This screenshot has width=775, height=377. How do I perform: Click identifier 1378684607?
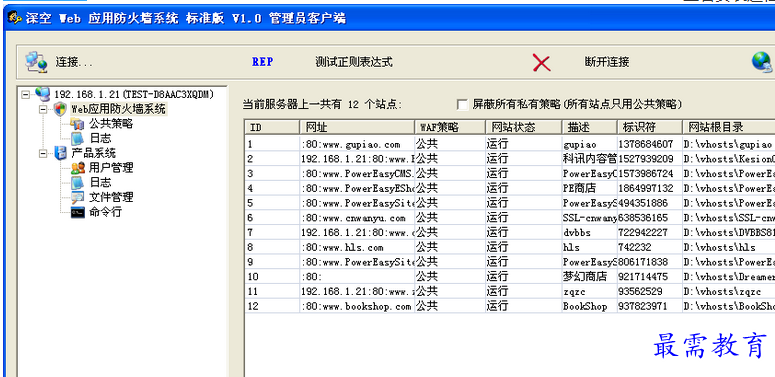point(646,144)
